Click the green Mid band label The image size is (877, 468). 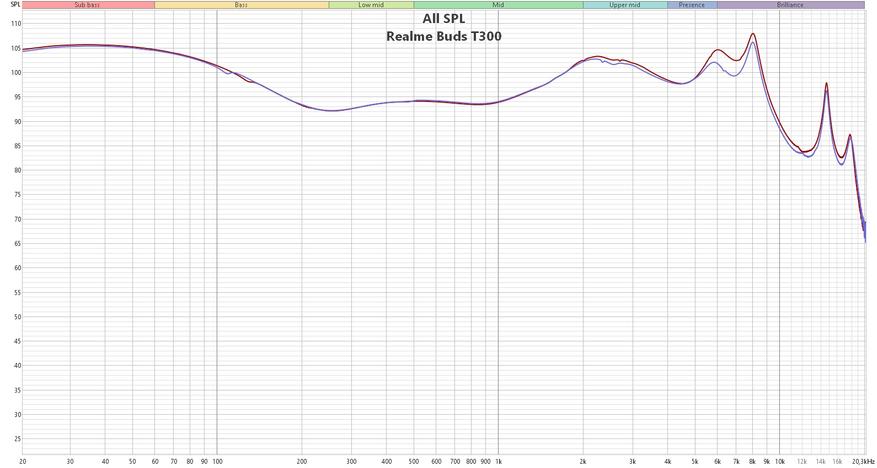(x=498, y=5)
